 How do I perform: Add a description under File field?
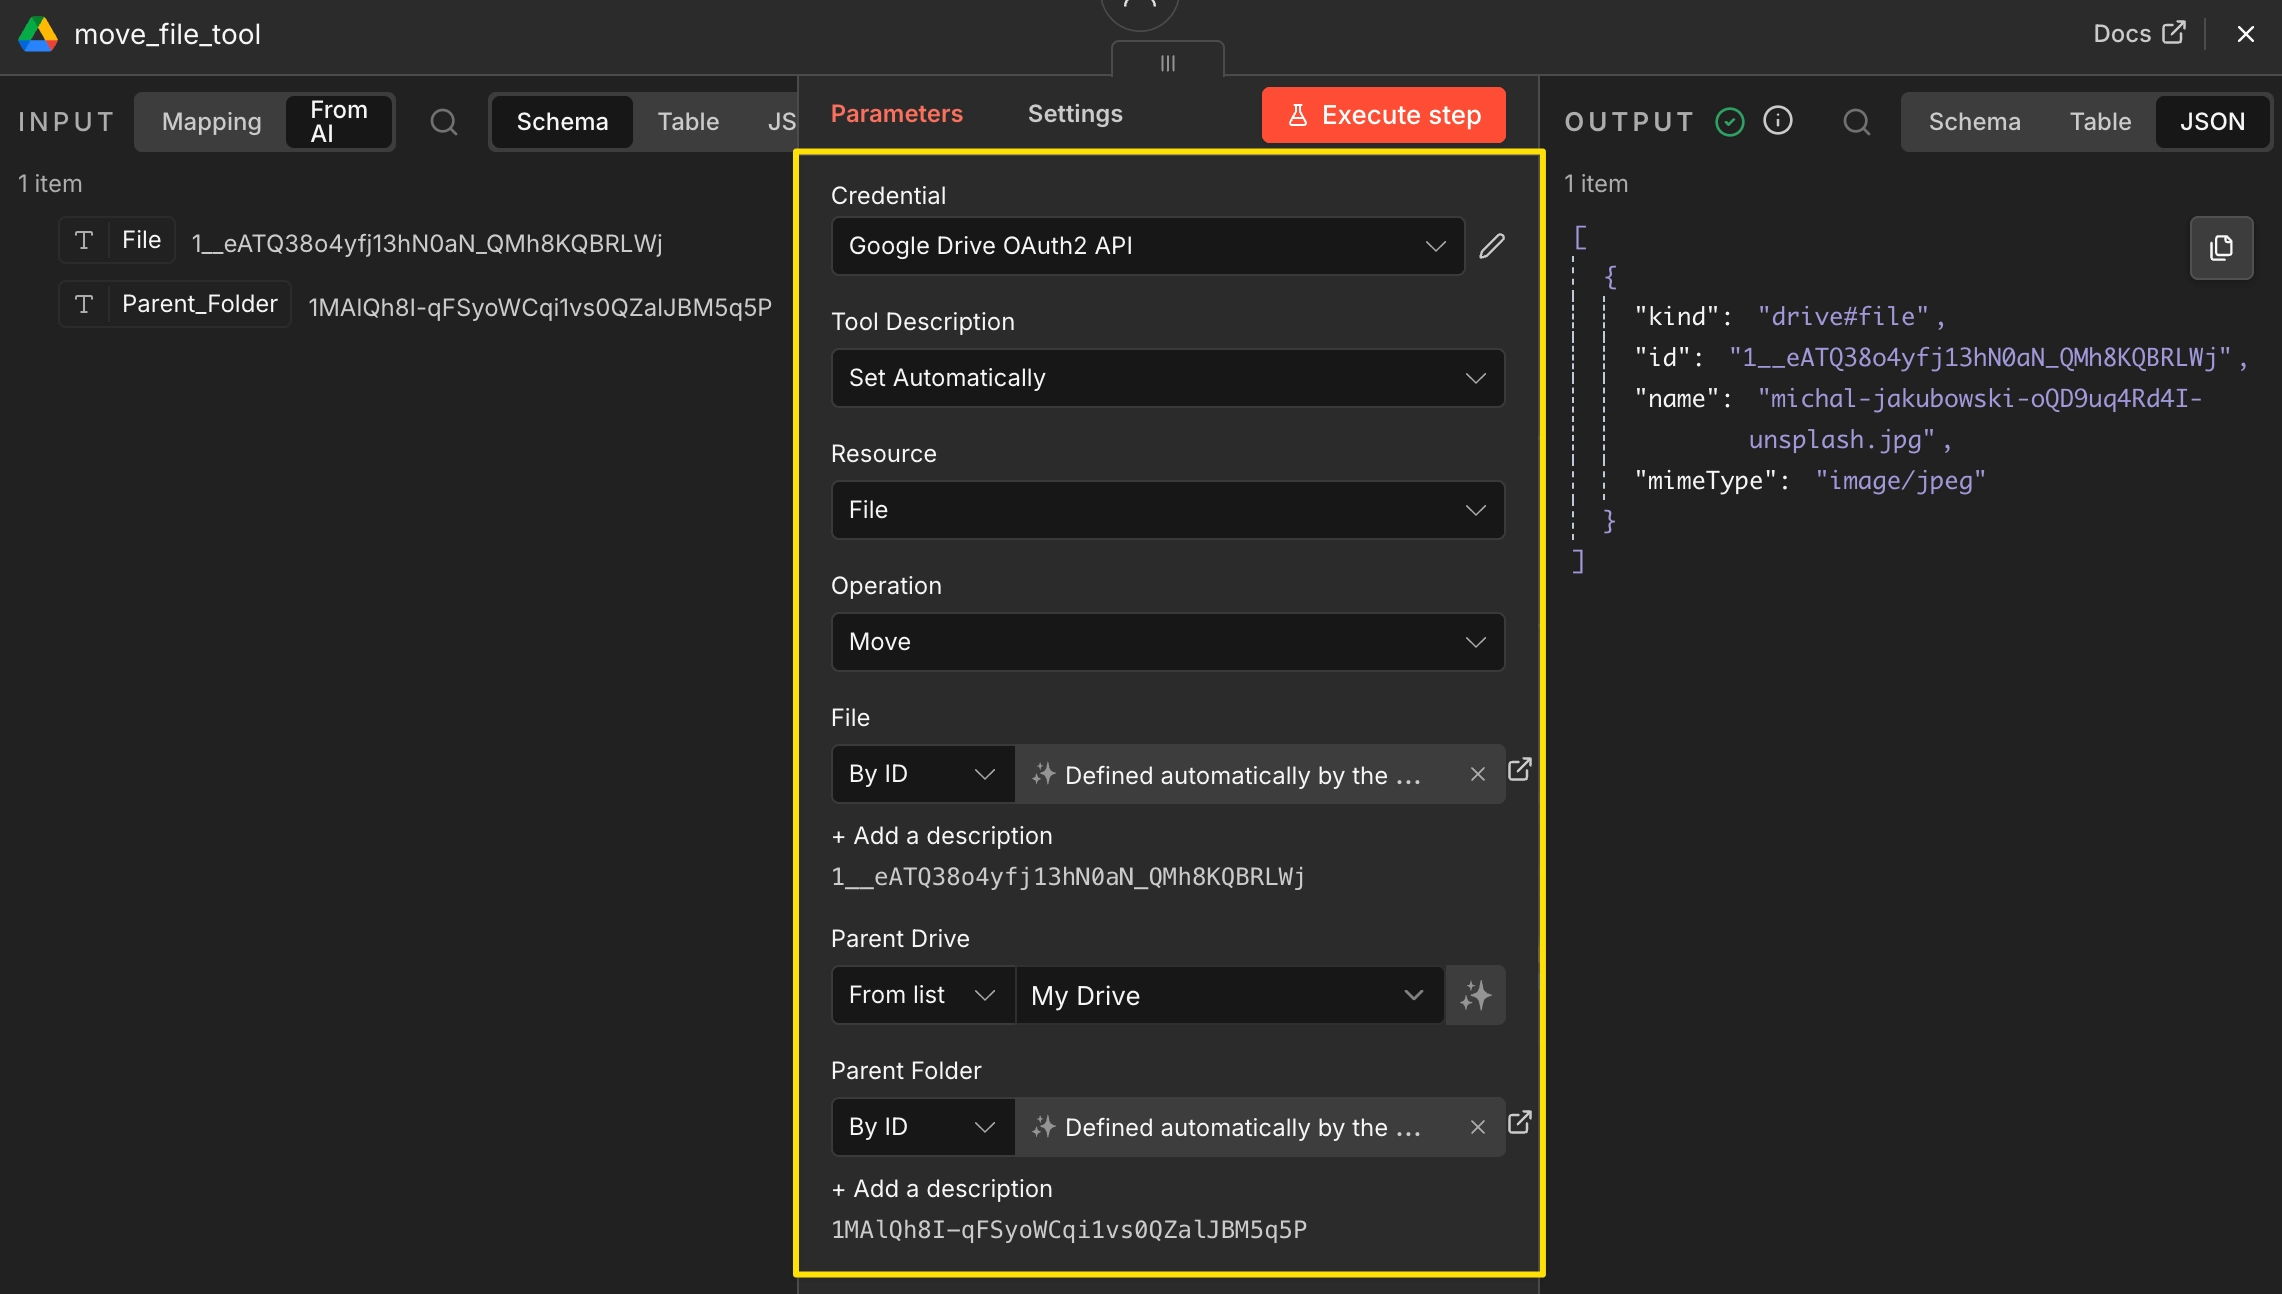[x=942, y=836]
